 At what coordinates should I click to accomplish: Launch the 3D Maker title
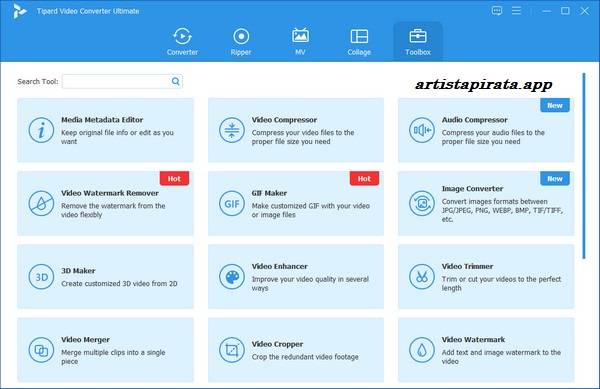point(78,271)
